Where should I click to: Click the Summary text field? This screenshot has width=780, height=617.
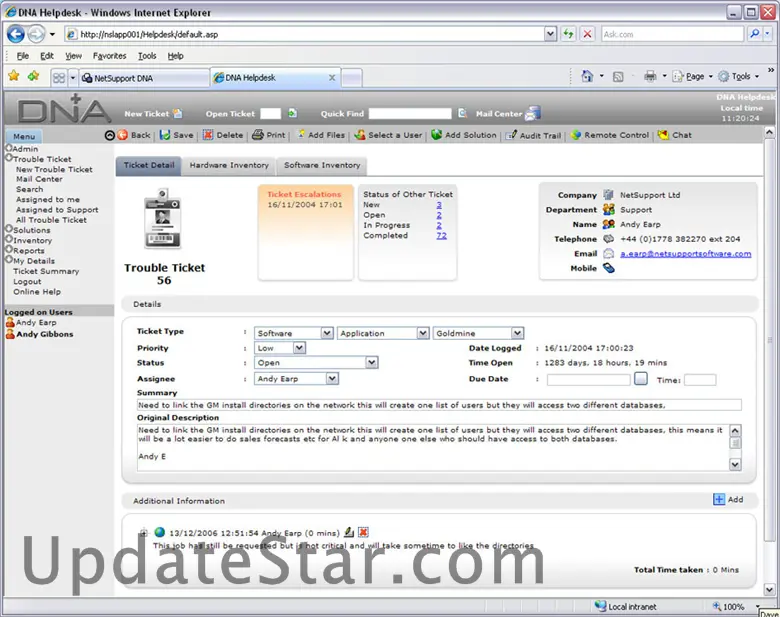click(x=439, y=405)
